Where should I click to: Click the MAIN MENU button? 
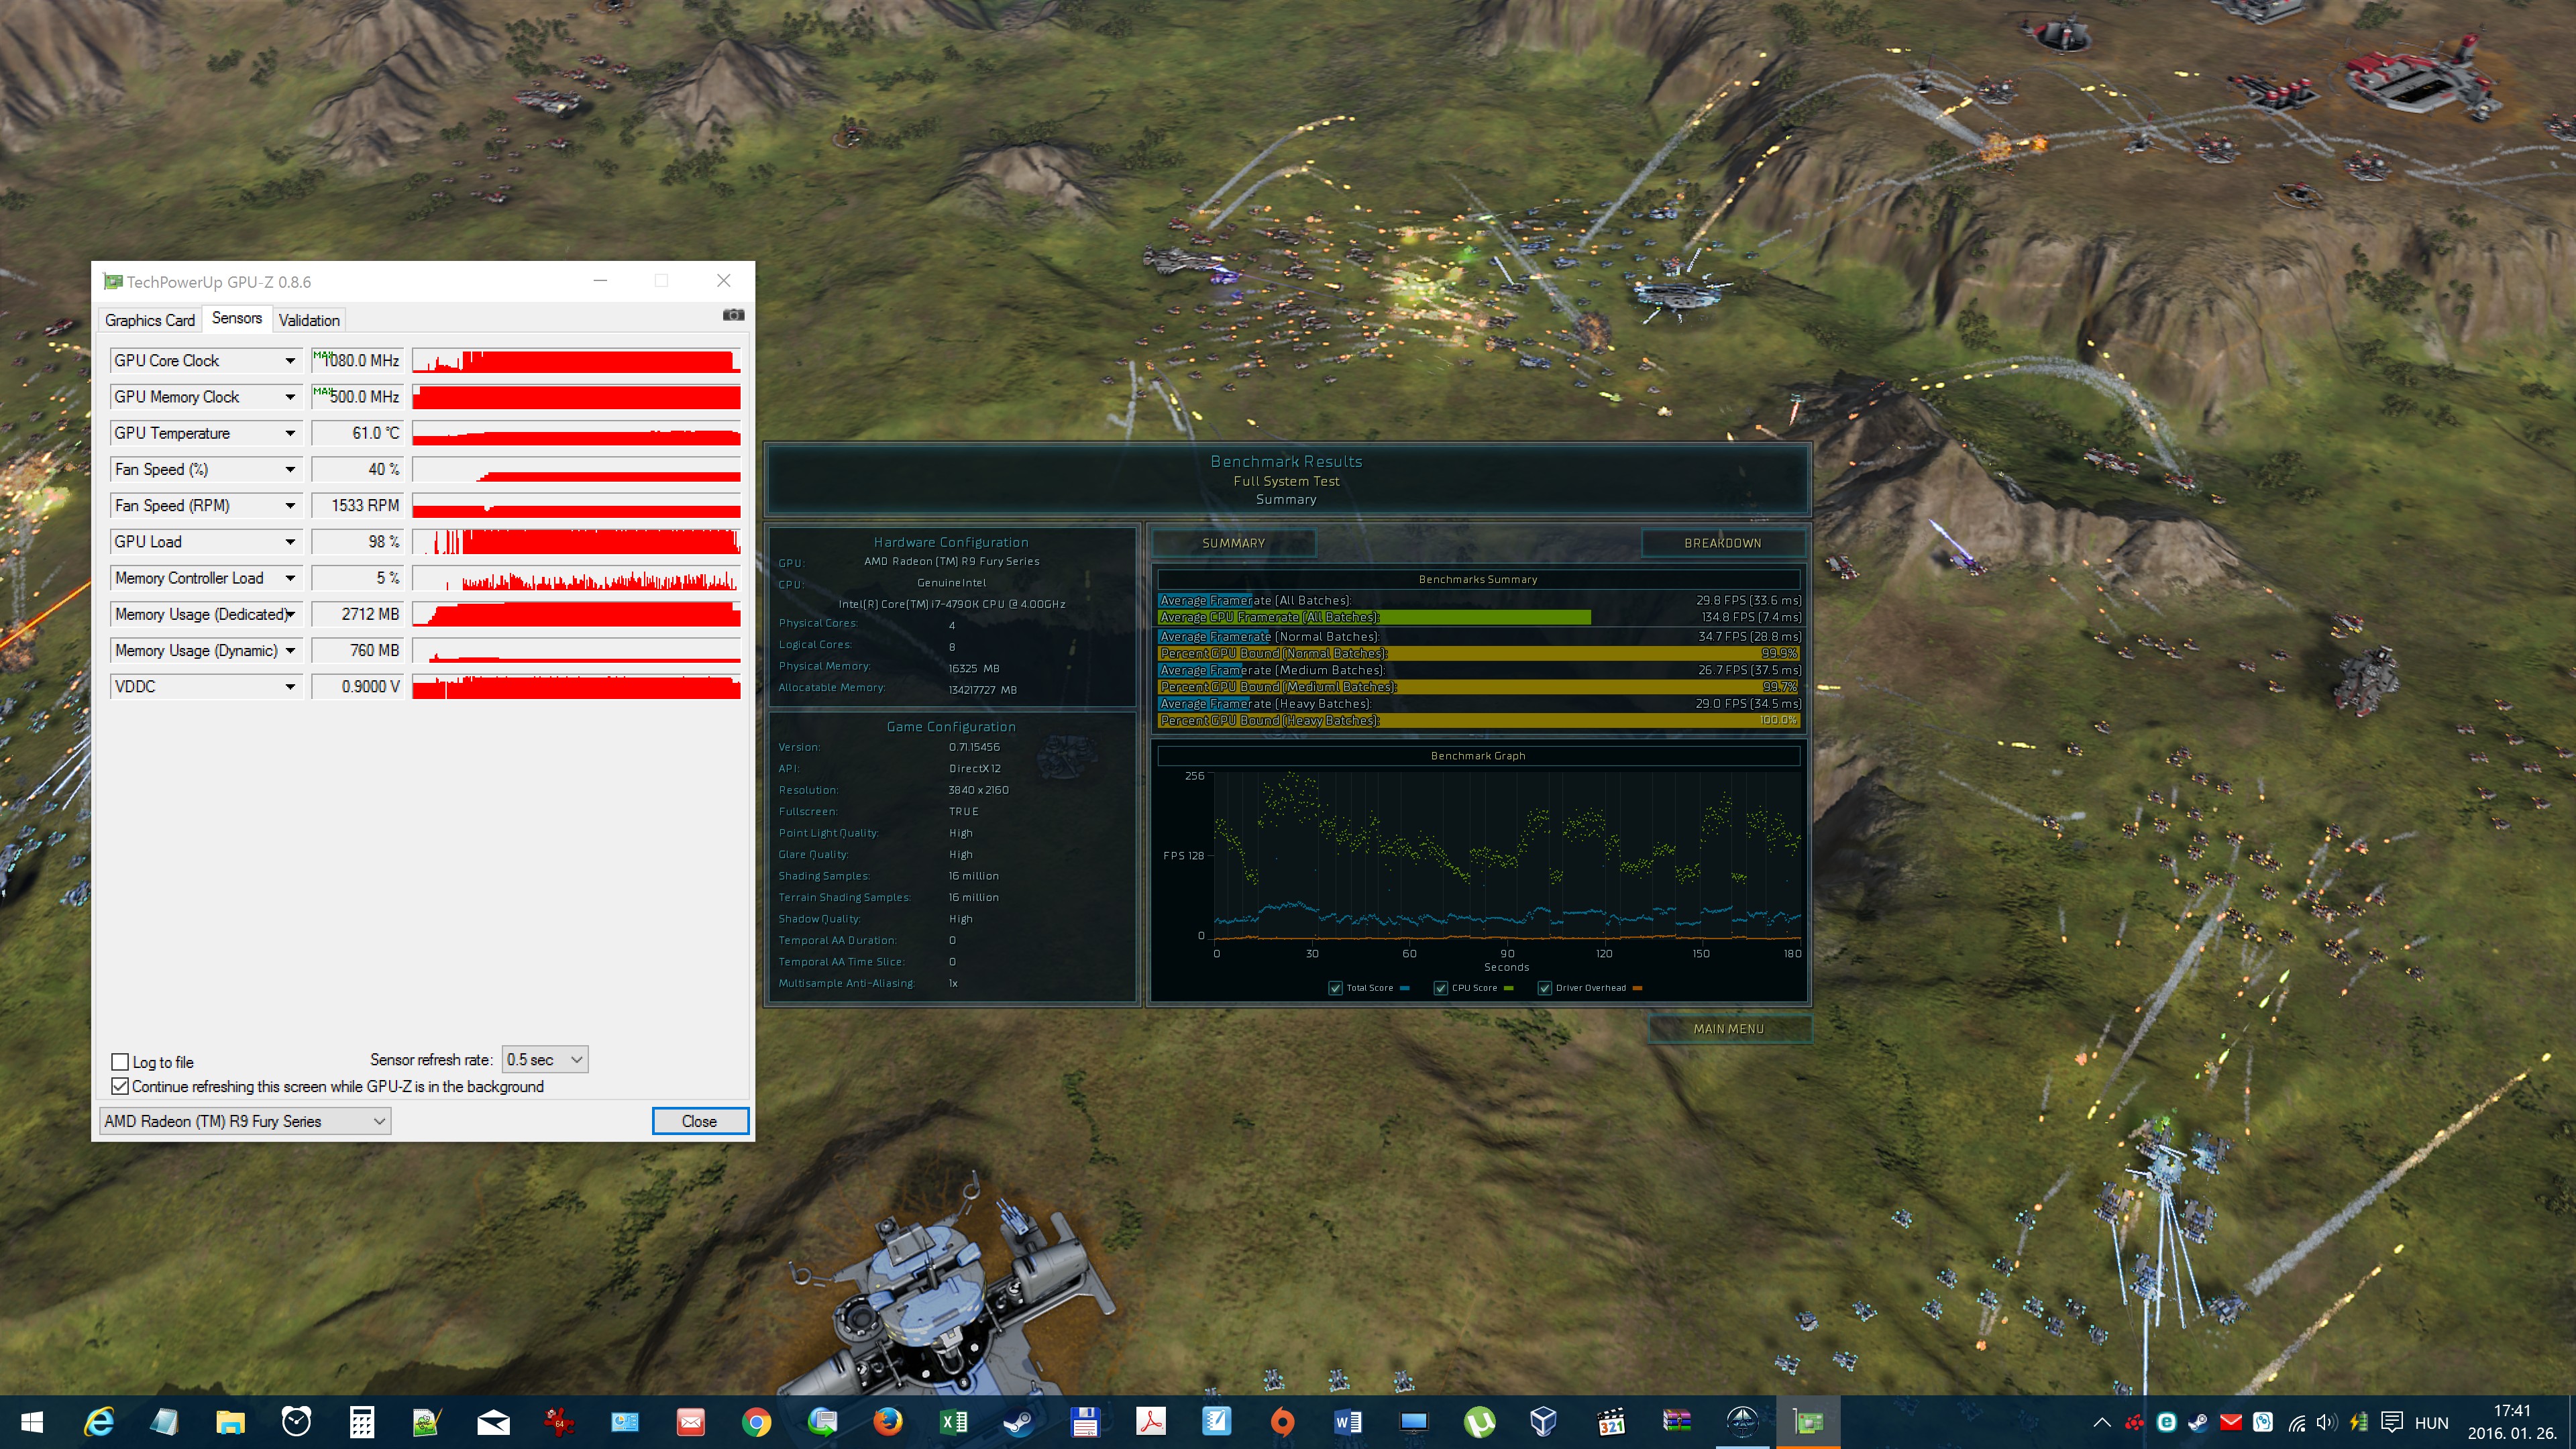click(1728, 1029)
